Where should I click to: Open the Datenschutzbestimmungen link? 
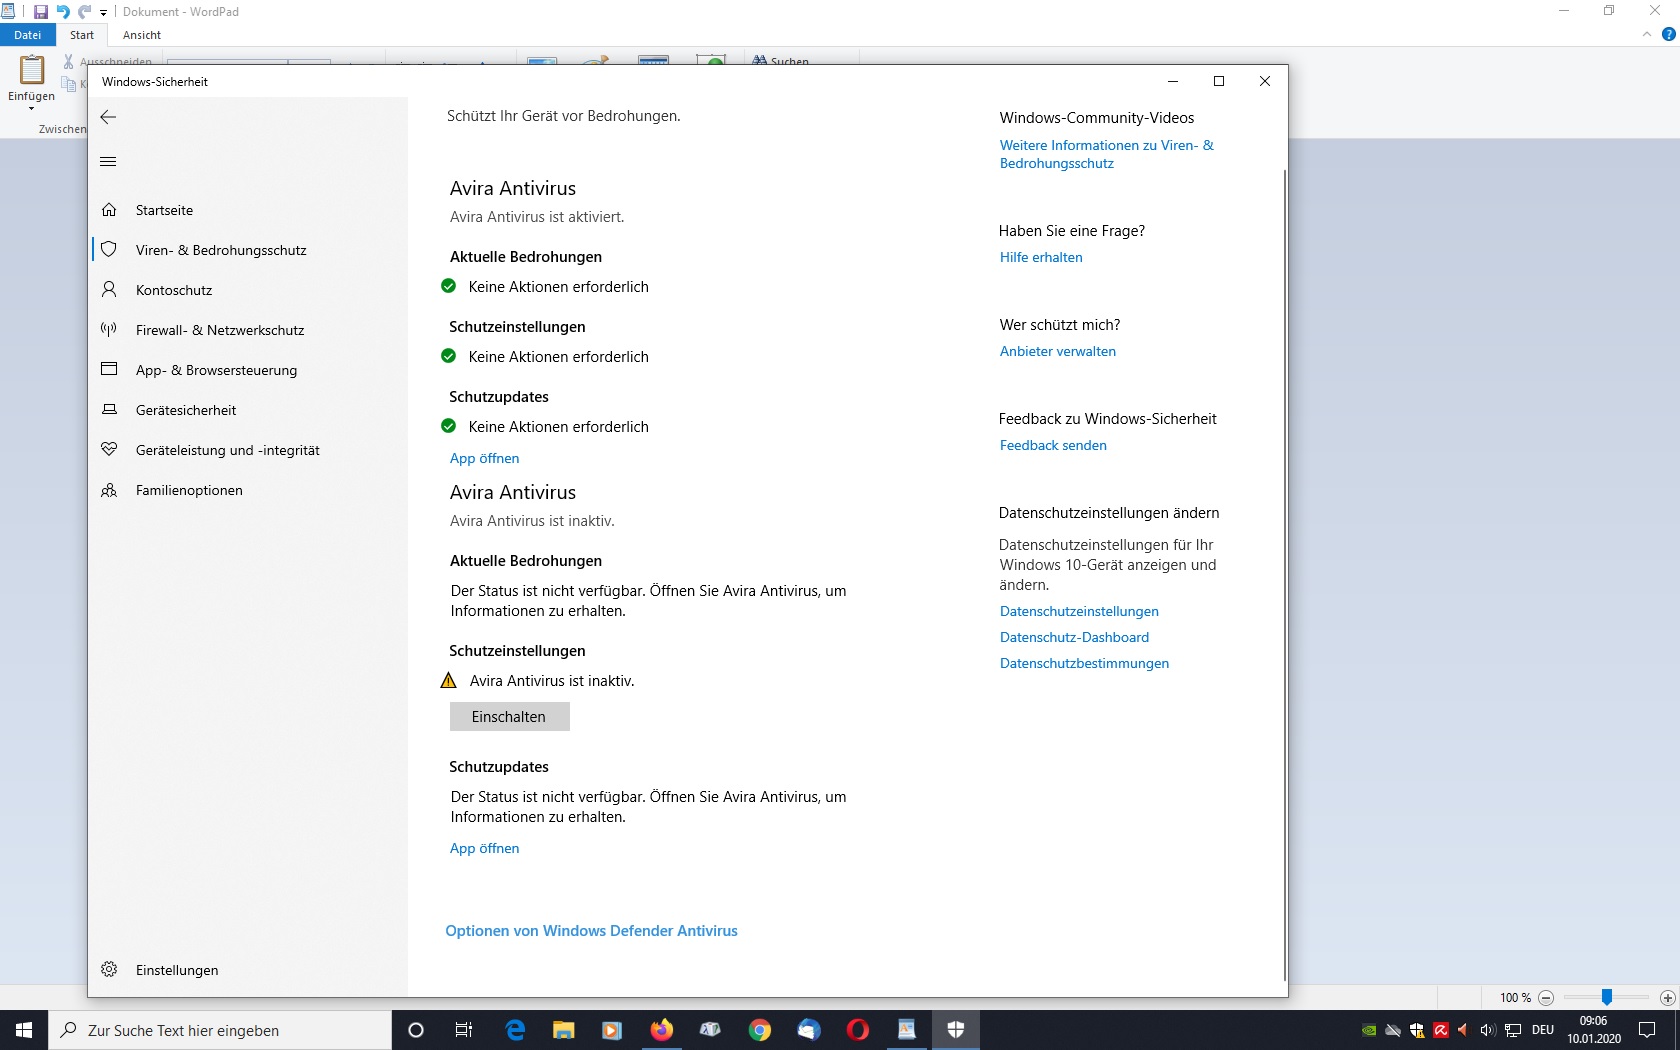click(1084, 663)
